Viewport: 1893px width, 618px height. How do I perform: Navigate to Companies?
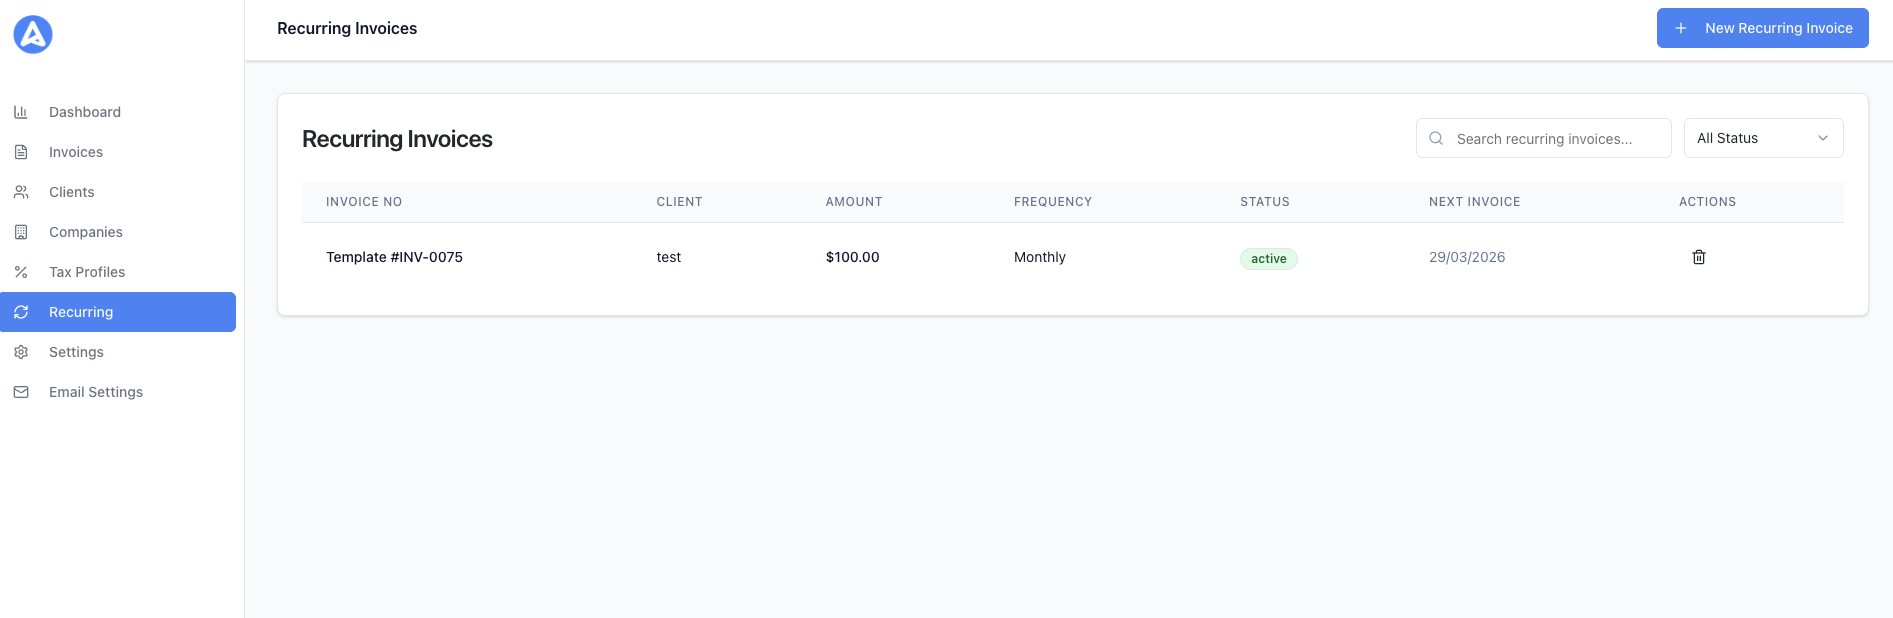coord(118,232)
